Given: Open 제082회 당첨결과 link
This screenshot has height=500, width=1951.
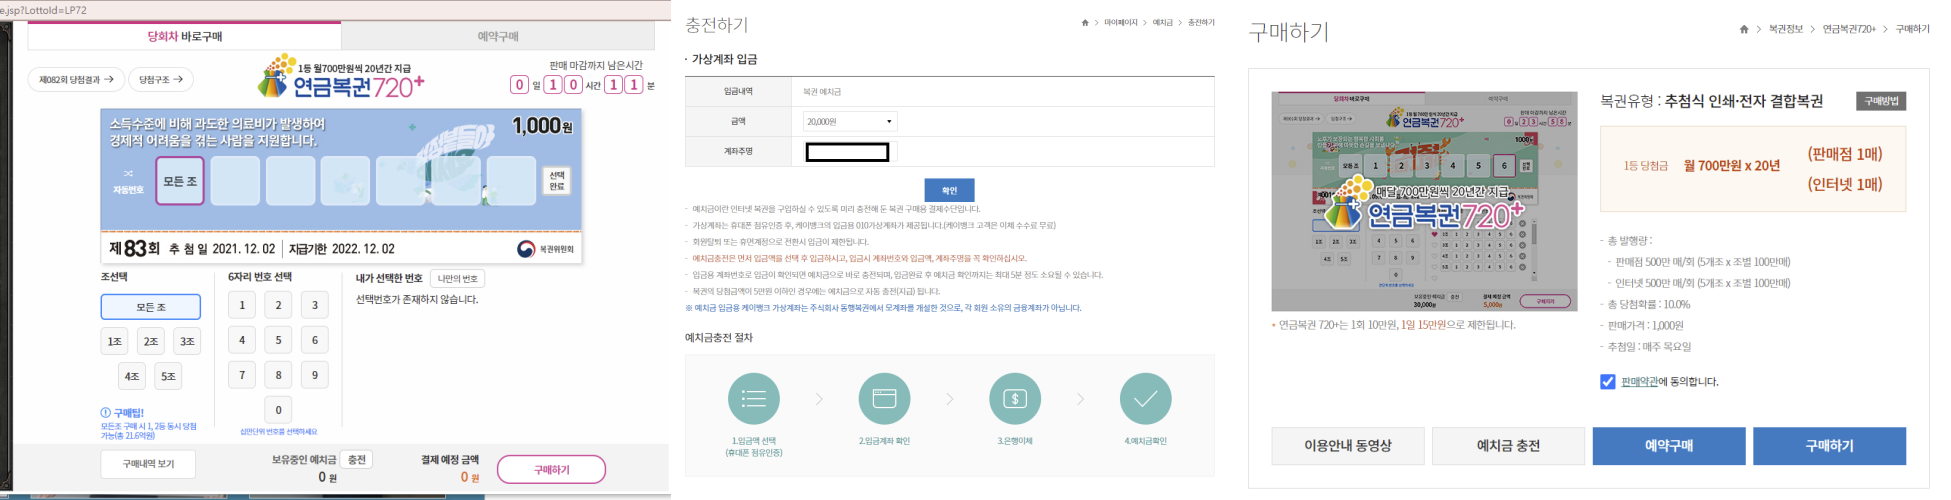Looking at the screenshot, I should 77,79.
